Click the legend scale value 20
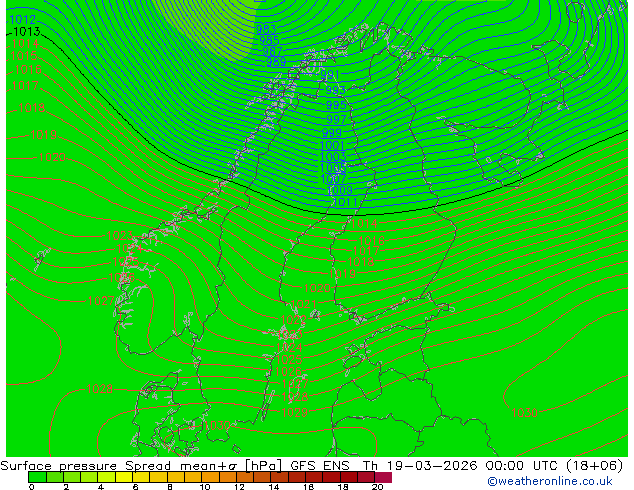Viewport: 634px width, 490px height. [x=377, y=487]
